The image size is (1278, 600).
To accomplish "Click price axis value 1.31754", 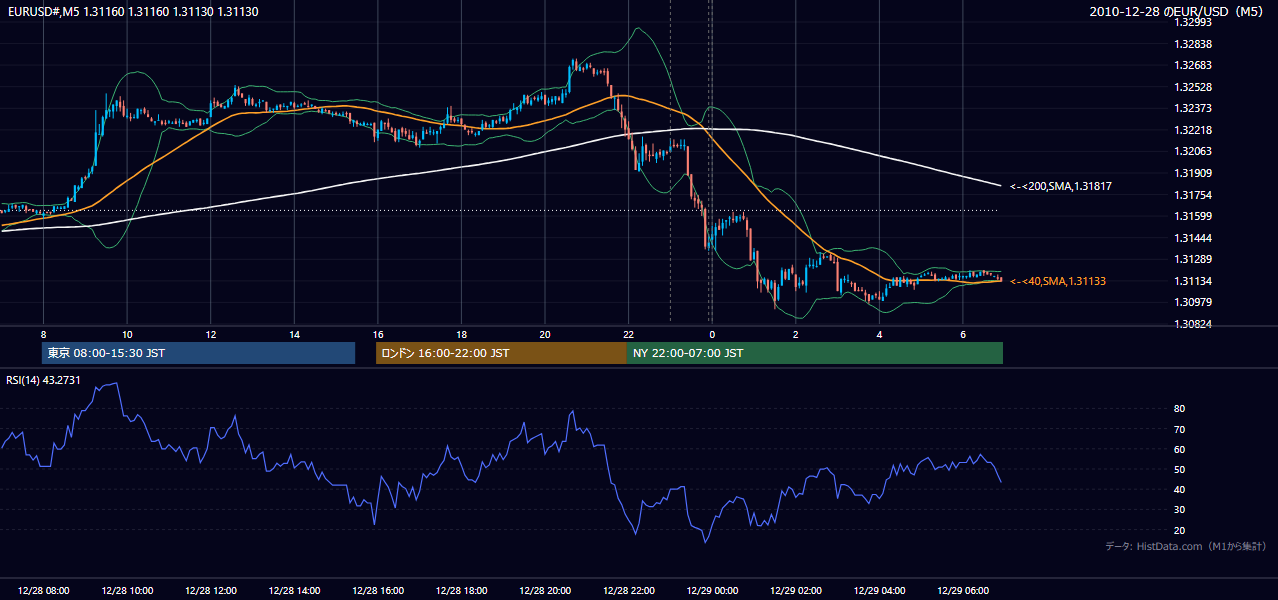I will point(1193,194).
